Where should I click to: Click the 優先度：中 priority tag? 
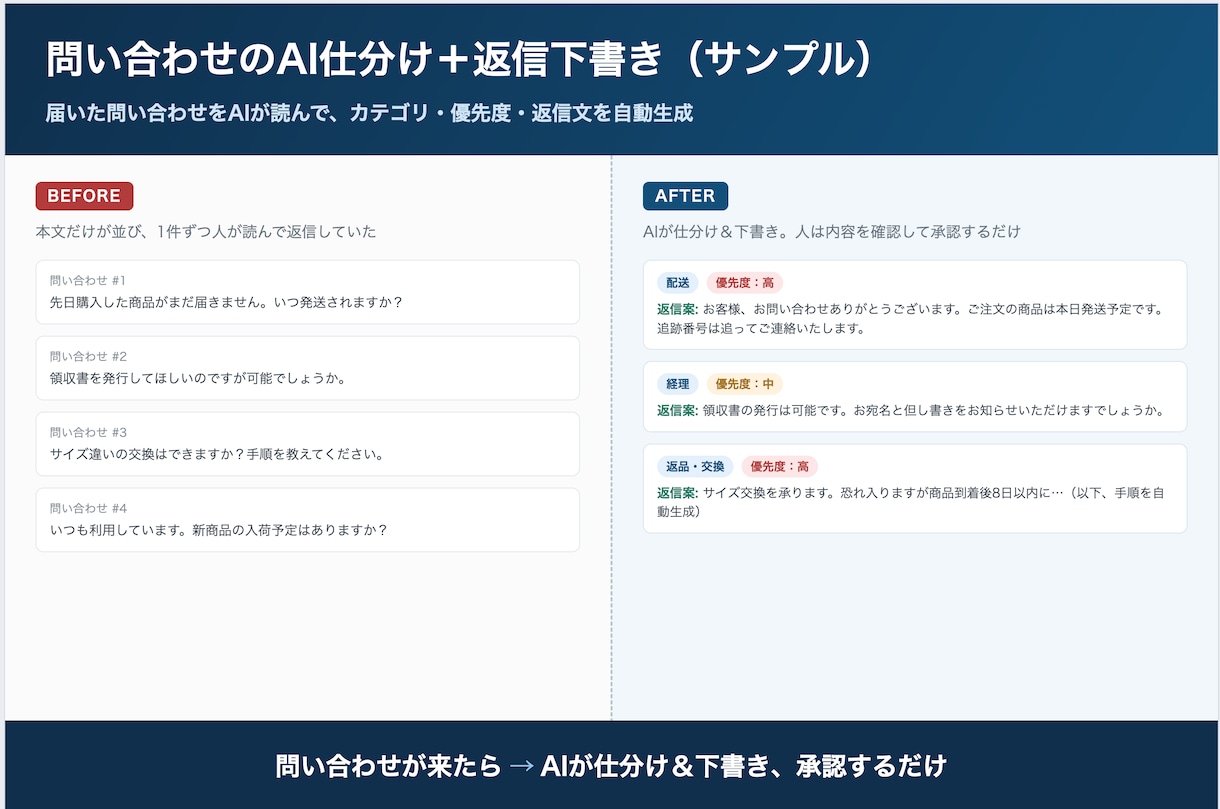coord(745,384)
